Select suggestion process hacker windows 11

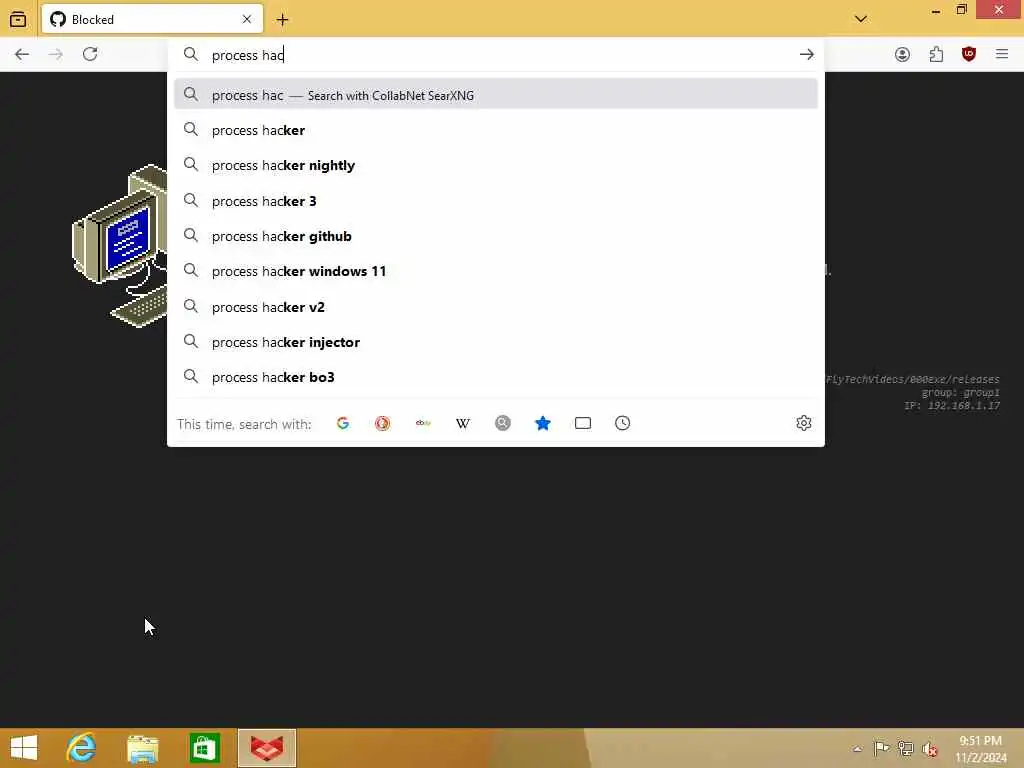496,271
